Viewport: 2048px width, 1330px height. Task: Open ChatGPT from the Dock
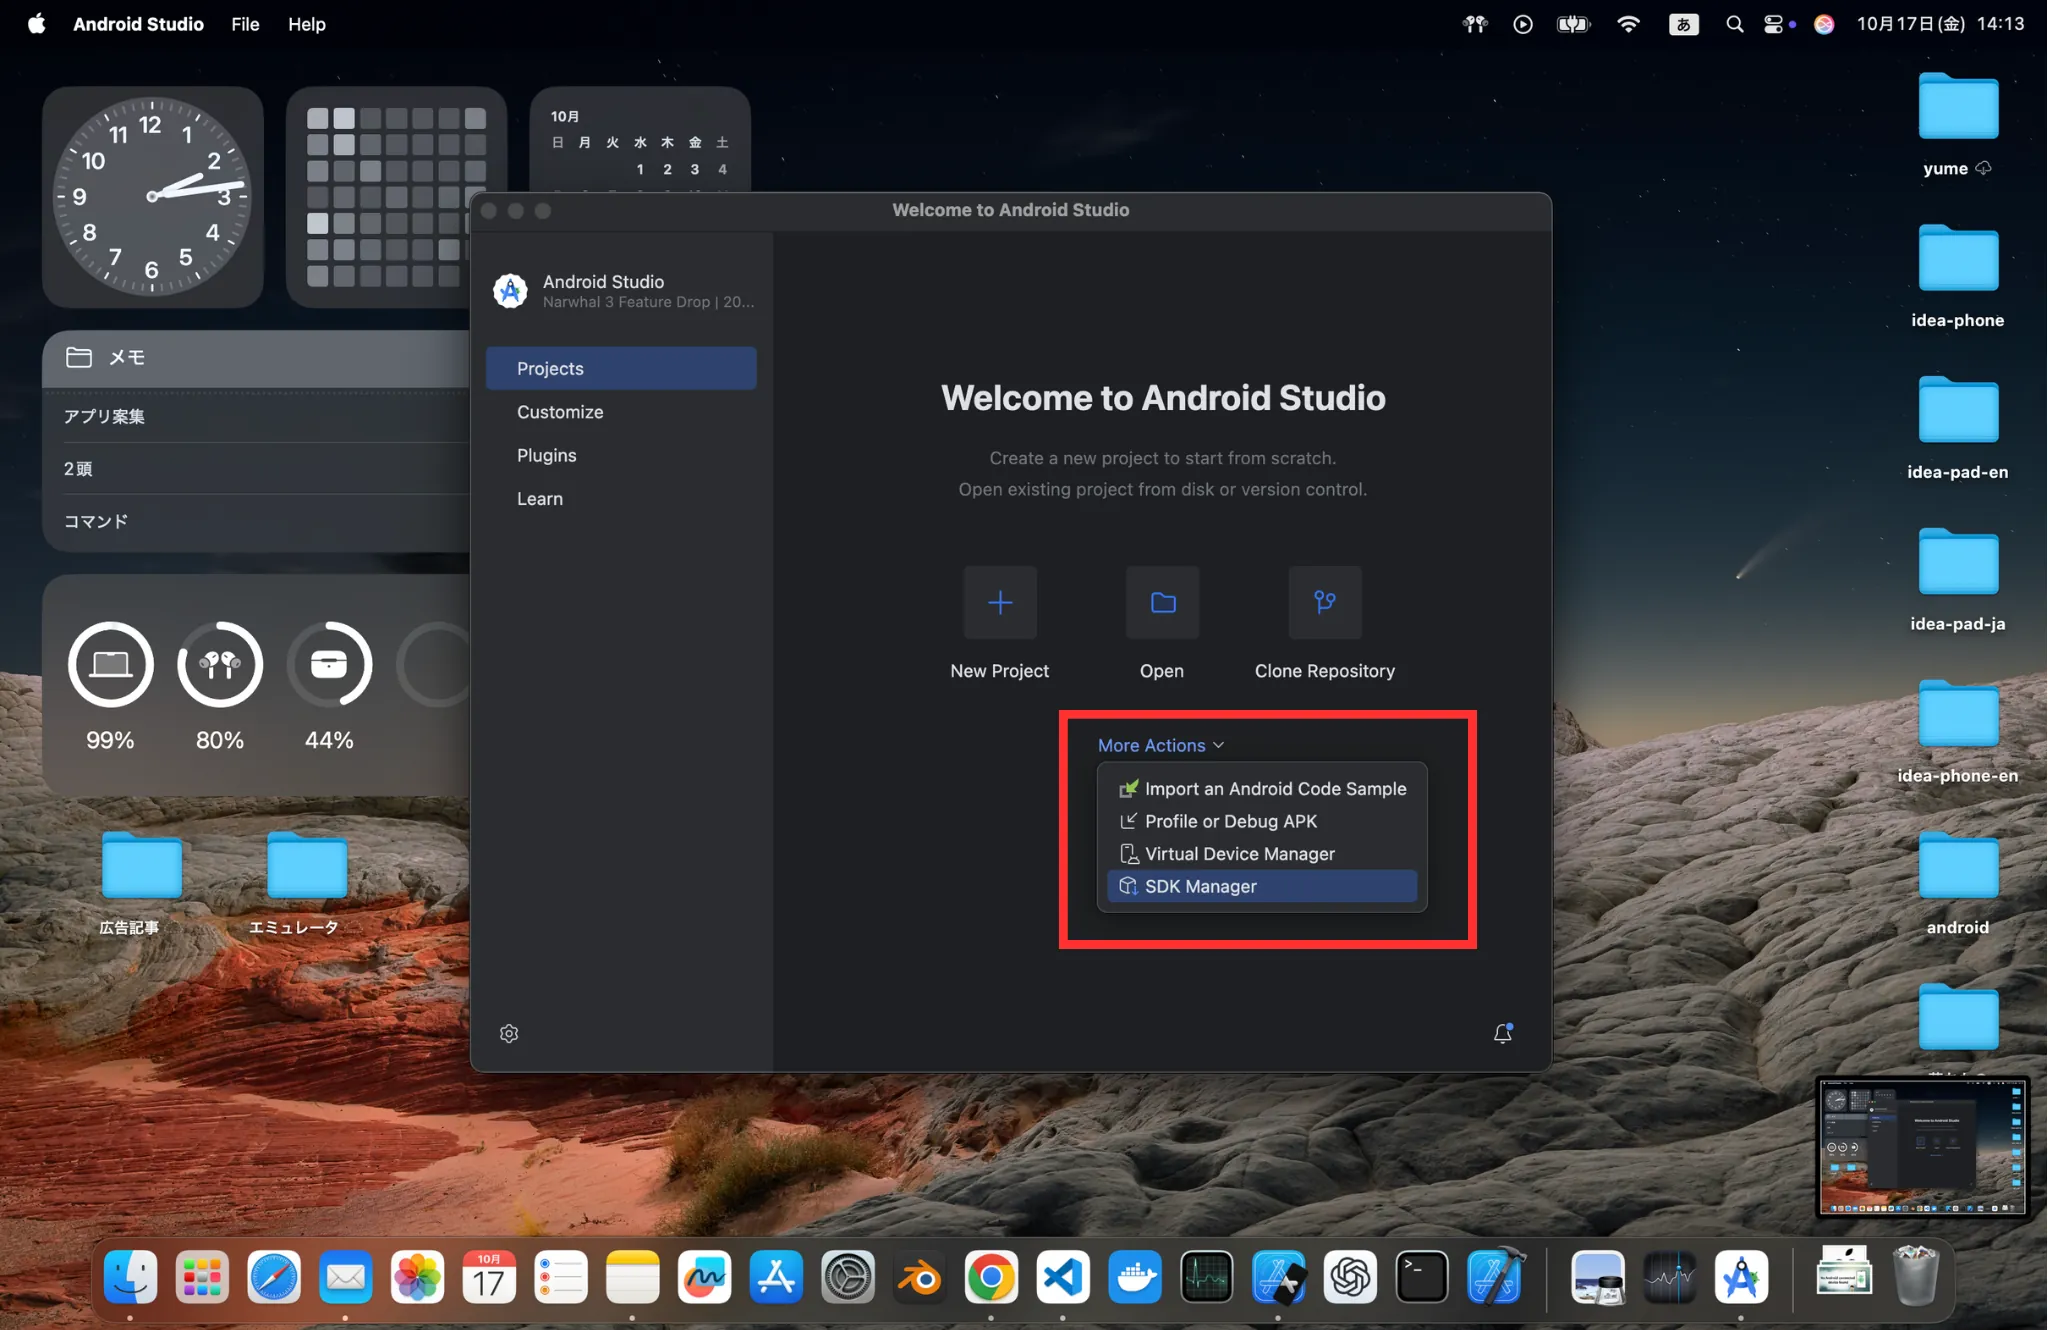click(x=1351, y=1277)
